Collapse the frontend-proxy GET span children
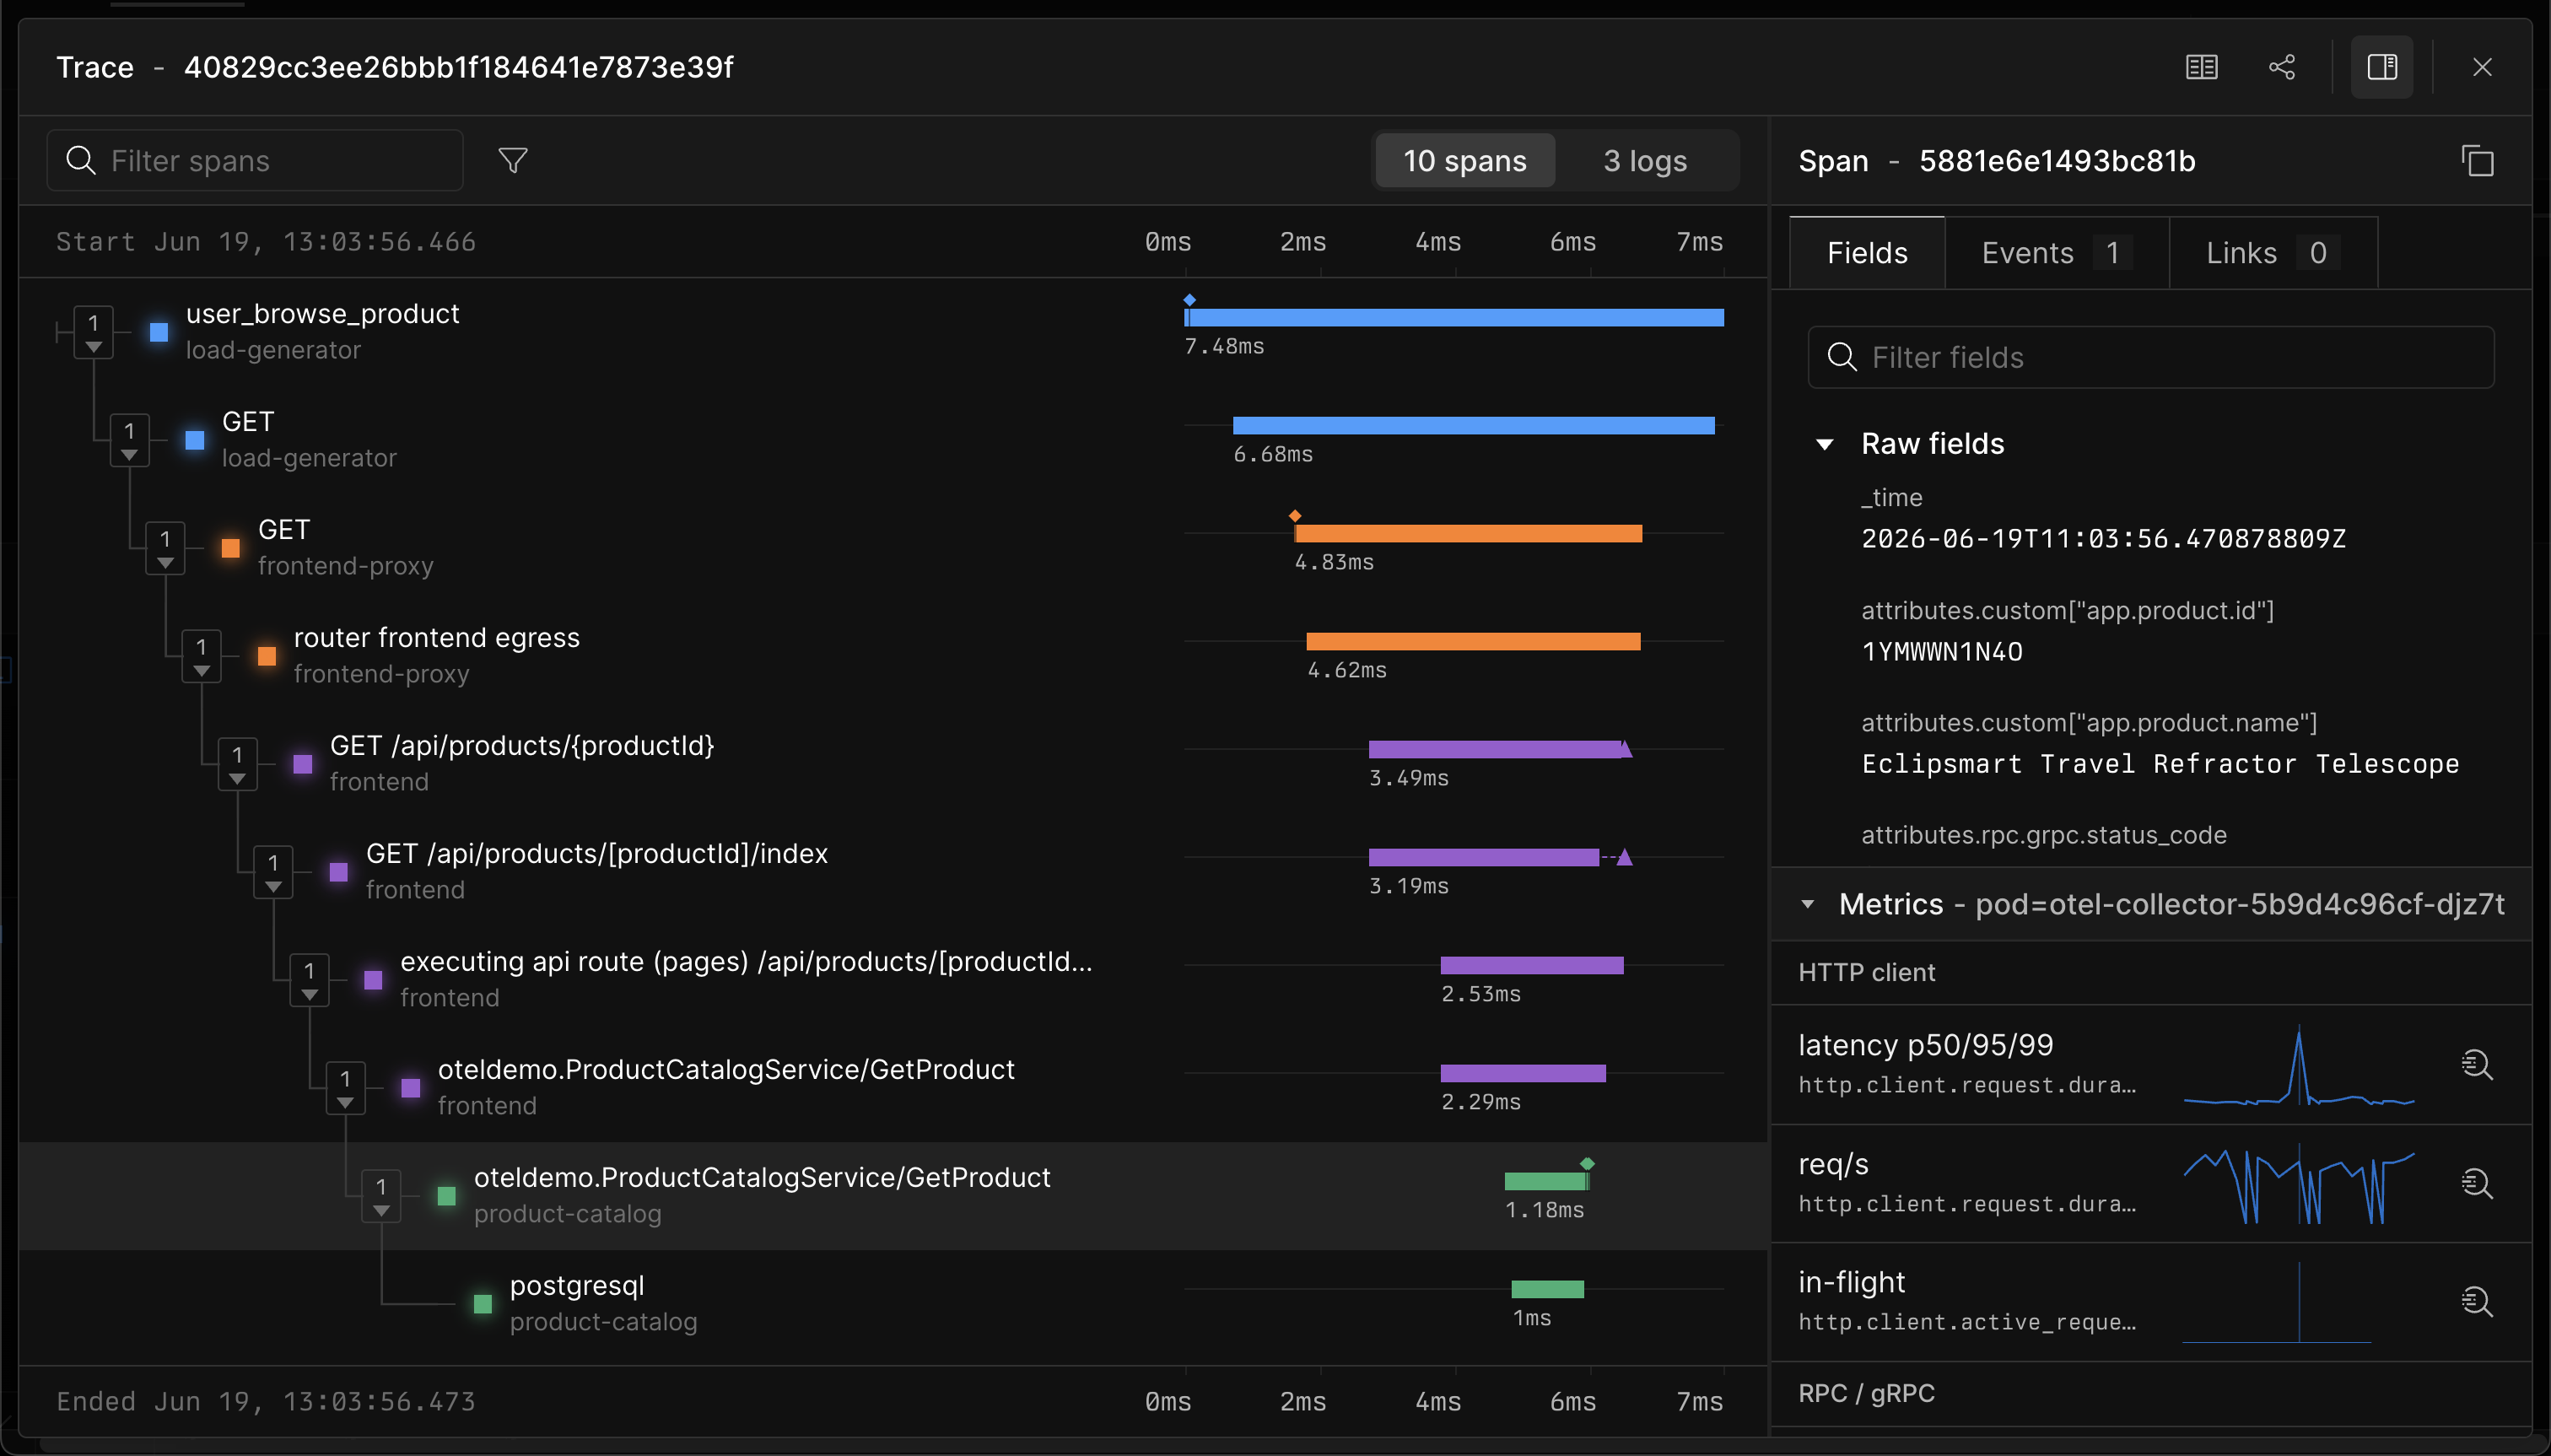The width and height of the screenshot is (2551, 1456). click(165, 548)
